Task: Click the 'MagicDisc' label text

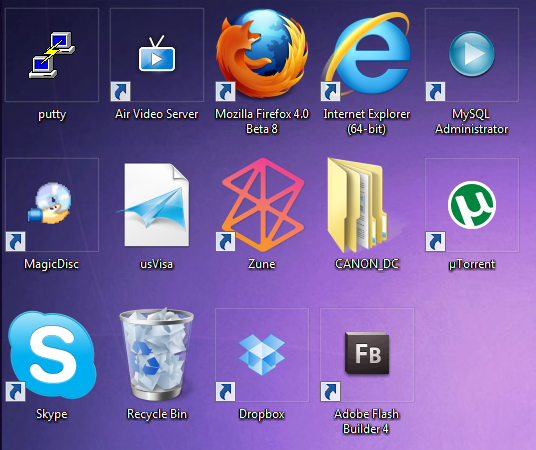Action: click(x=51, y=264)
